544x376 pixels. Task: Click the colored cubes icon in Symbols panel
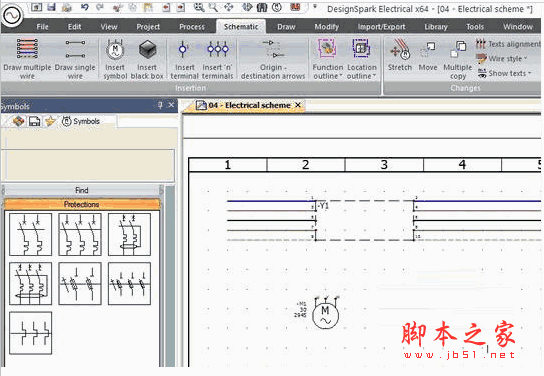coord(18,121)
